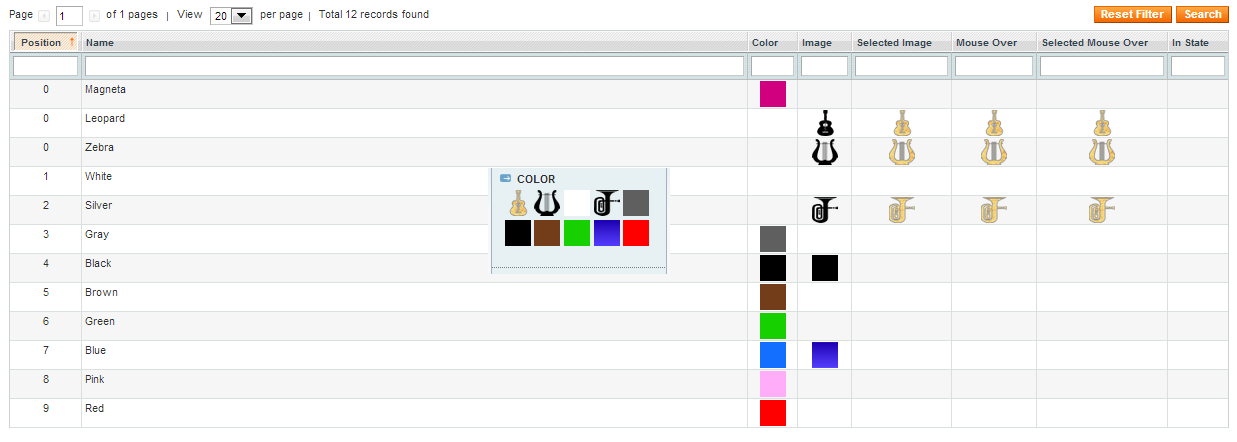Click the Mouse Over filter input
Viewport: 1237px width, 442px height.
tap(994, 66)
